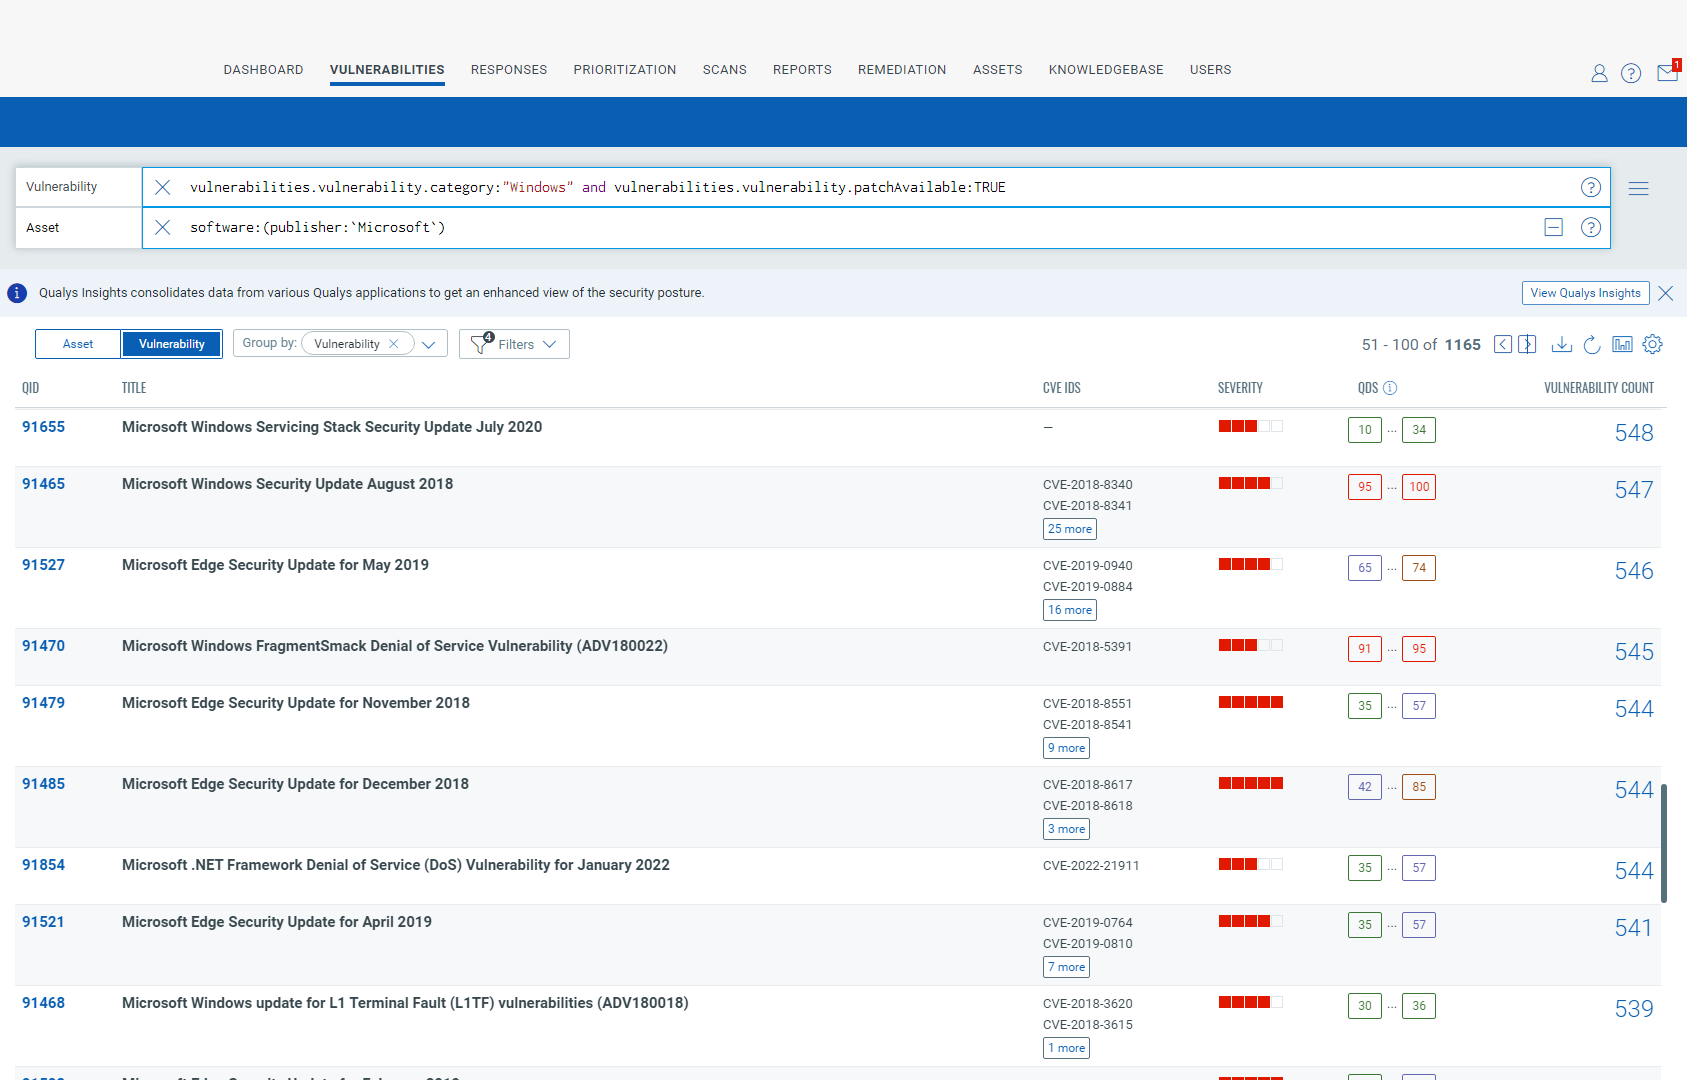
Task: Open the Vulnerabilities tab
Action: pyautogui.click(x=387, y=70)
